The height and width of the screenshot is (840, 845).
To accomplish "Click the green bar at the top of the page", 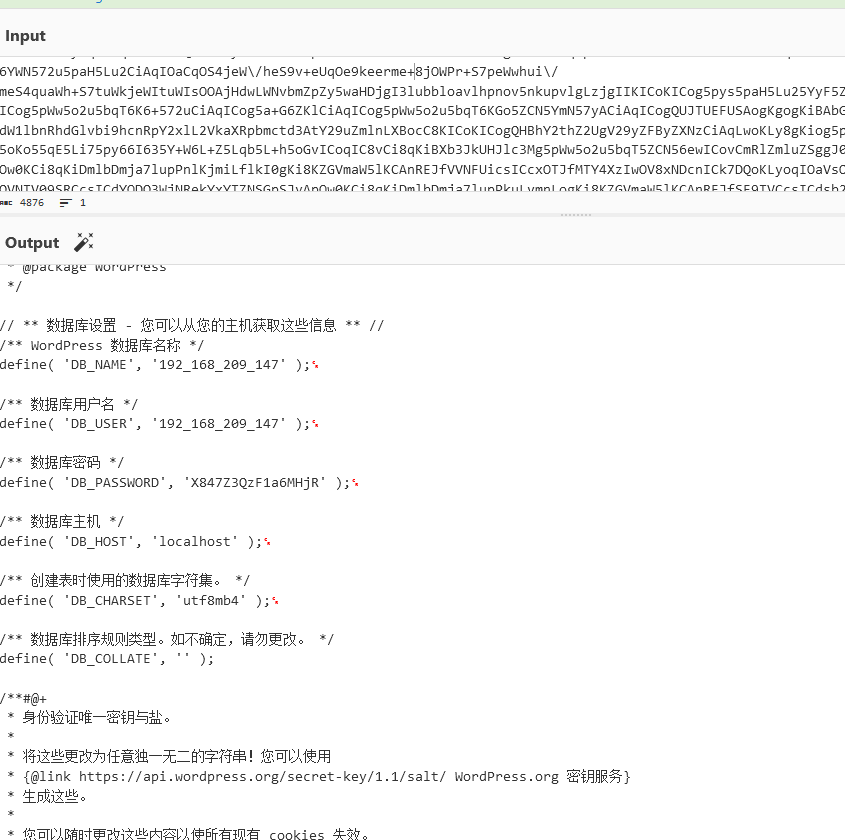I will [422, 4].
